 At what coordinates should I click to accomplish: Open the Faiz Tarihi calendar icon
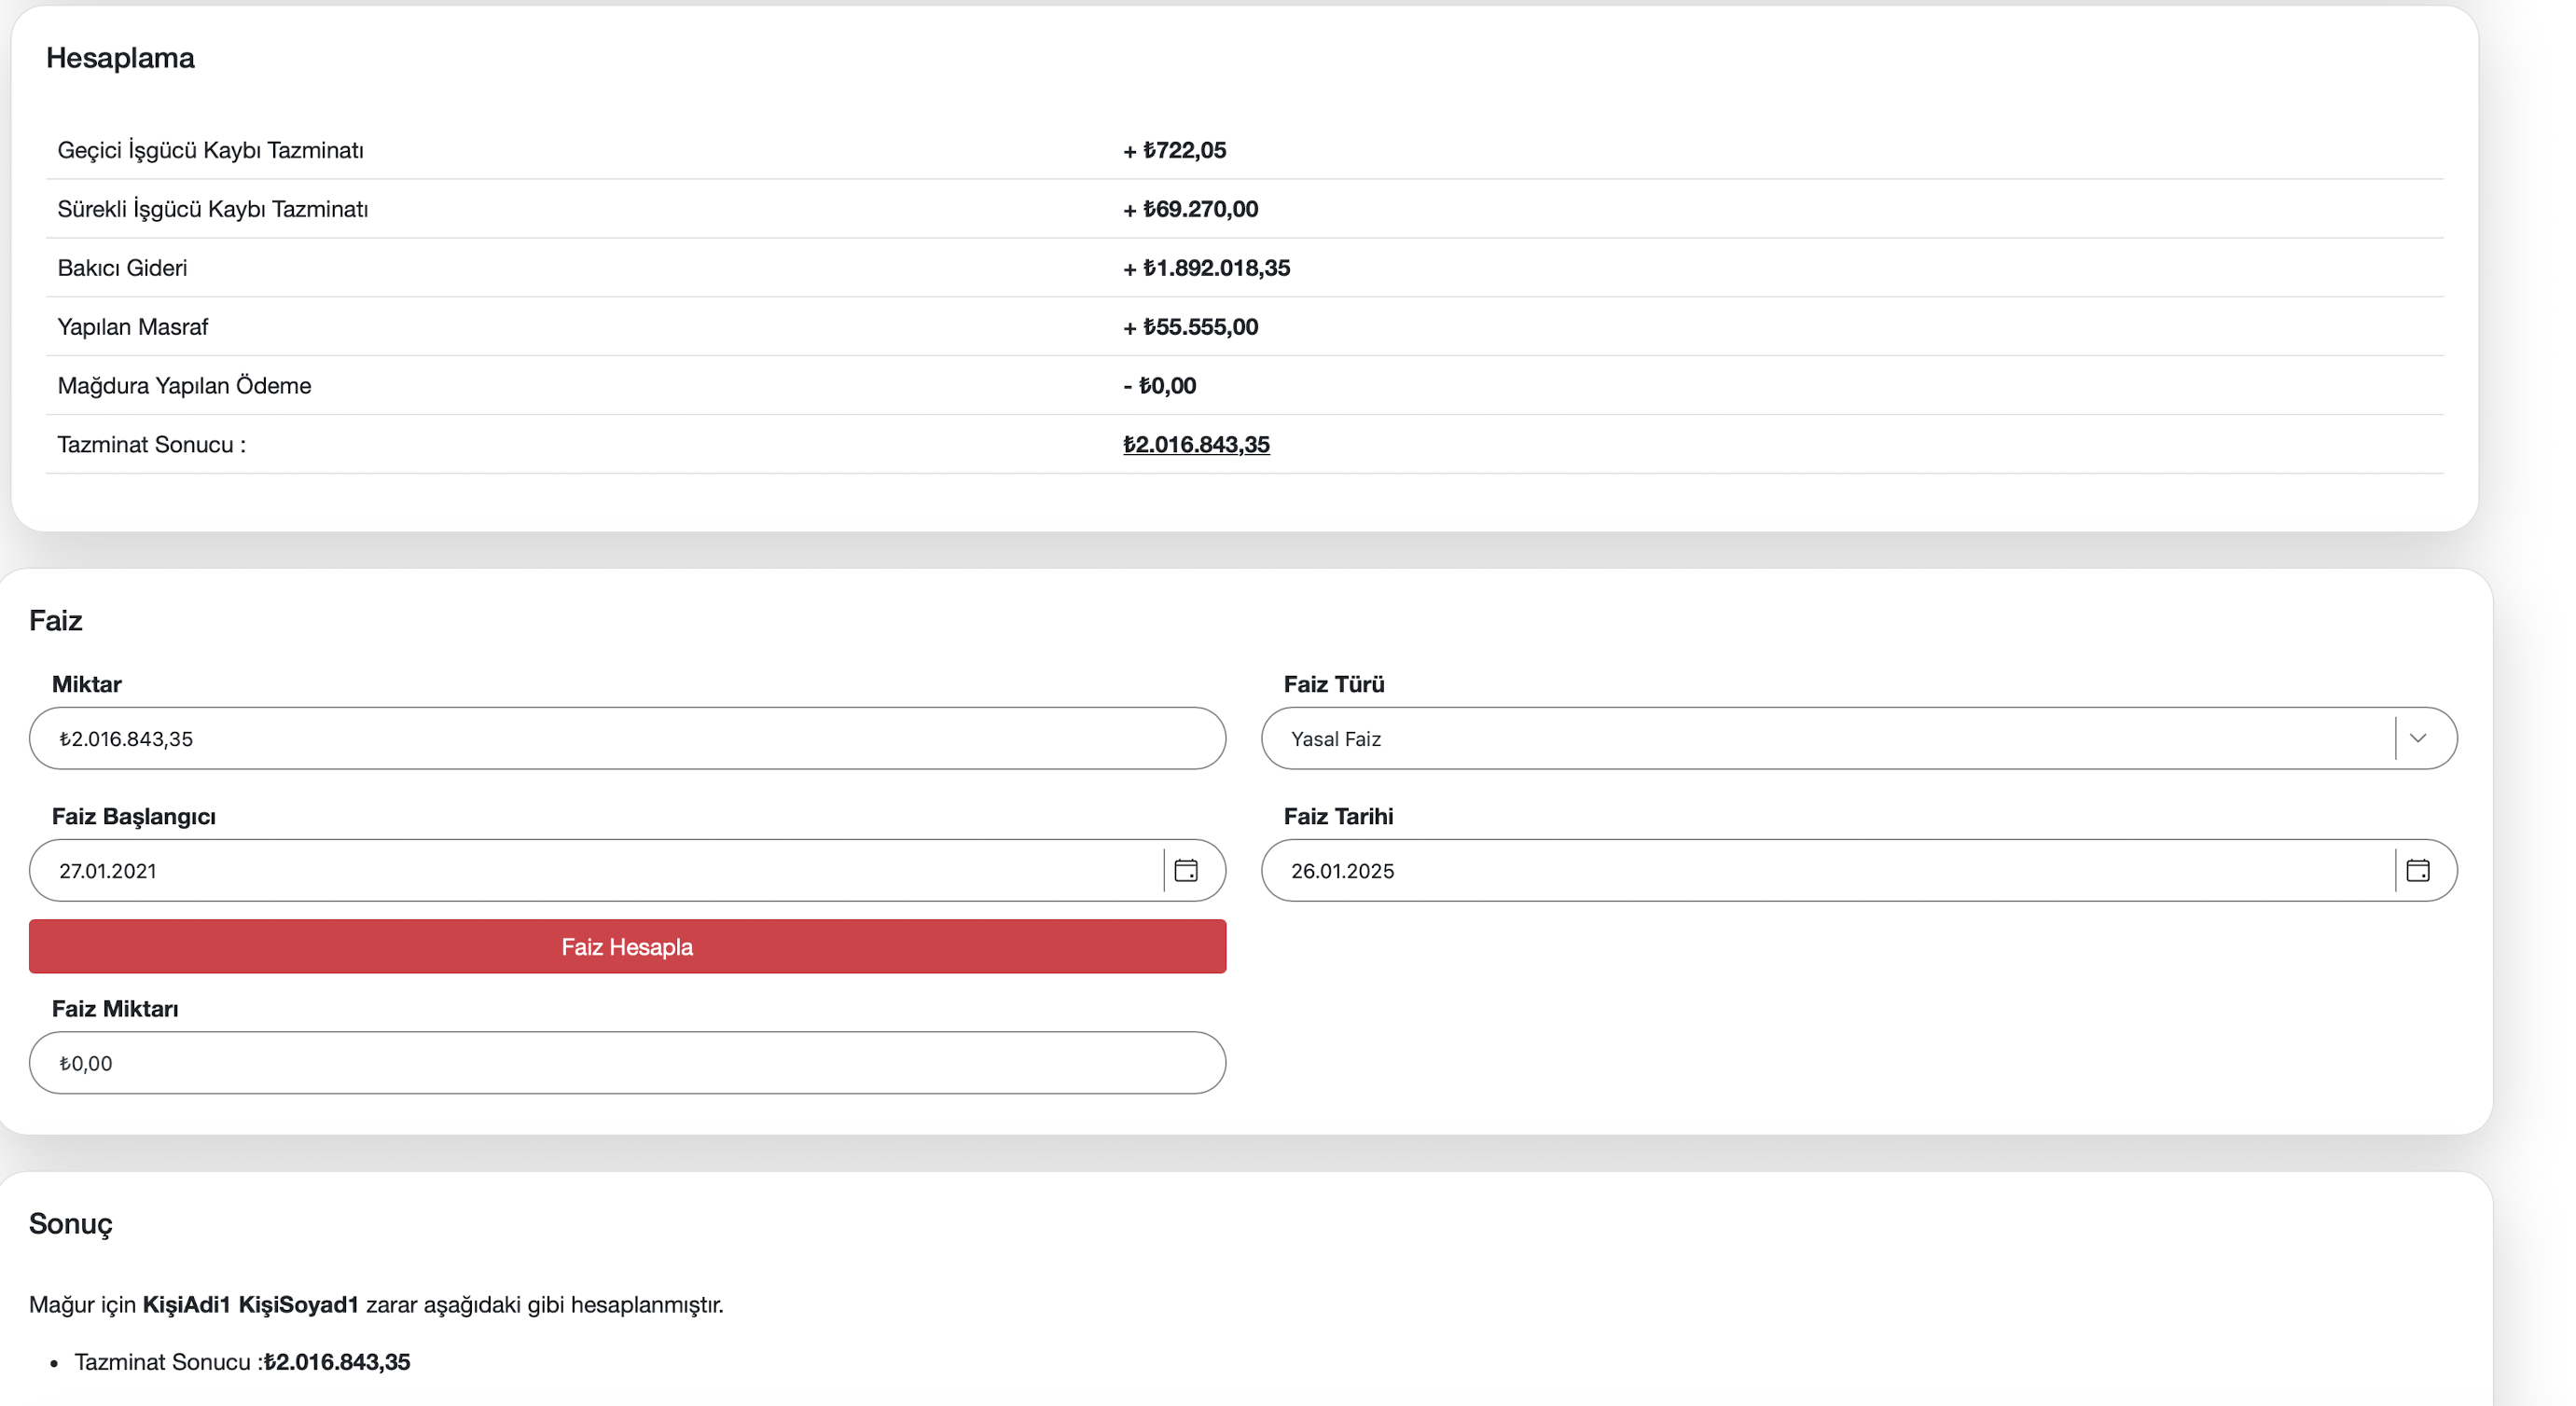click(2417, 870)
